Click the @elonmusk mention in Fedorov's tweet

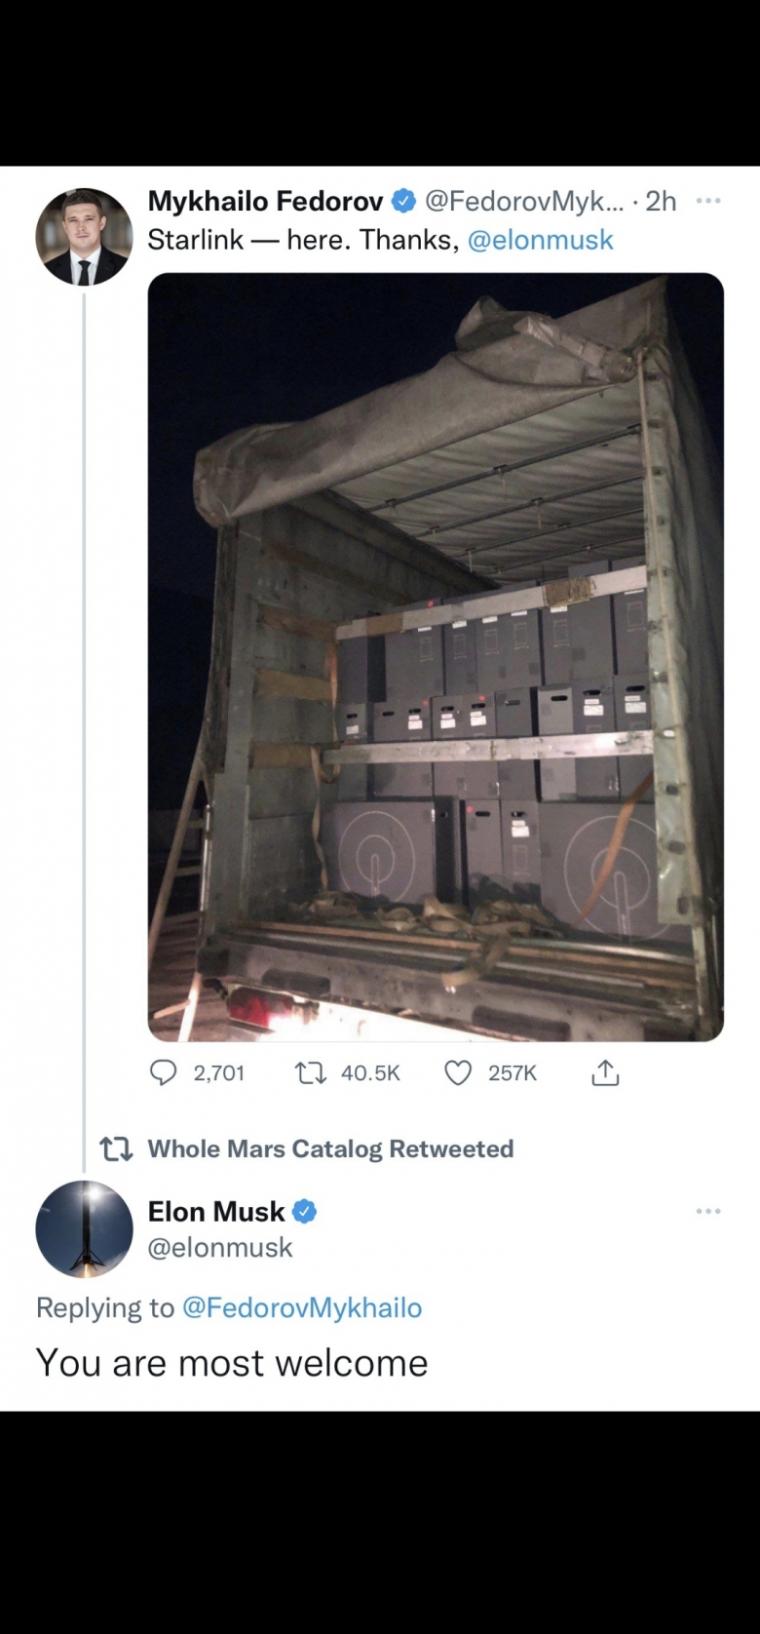540,240
